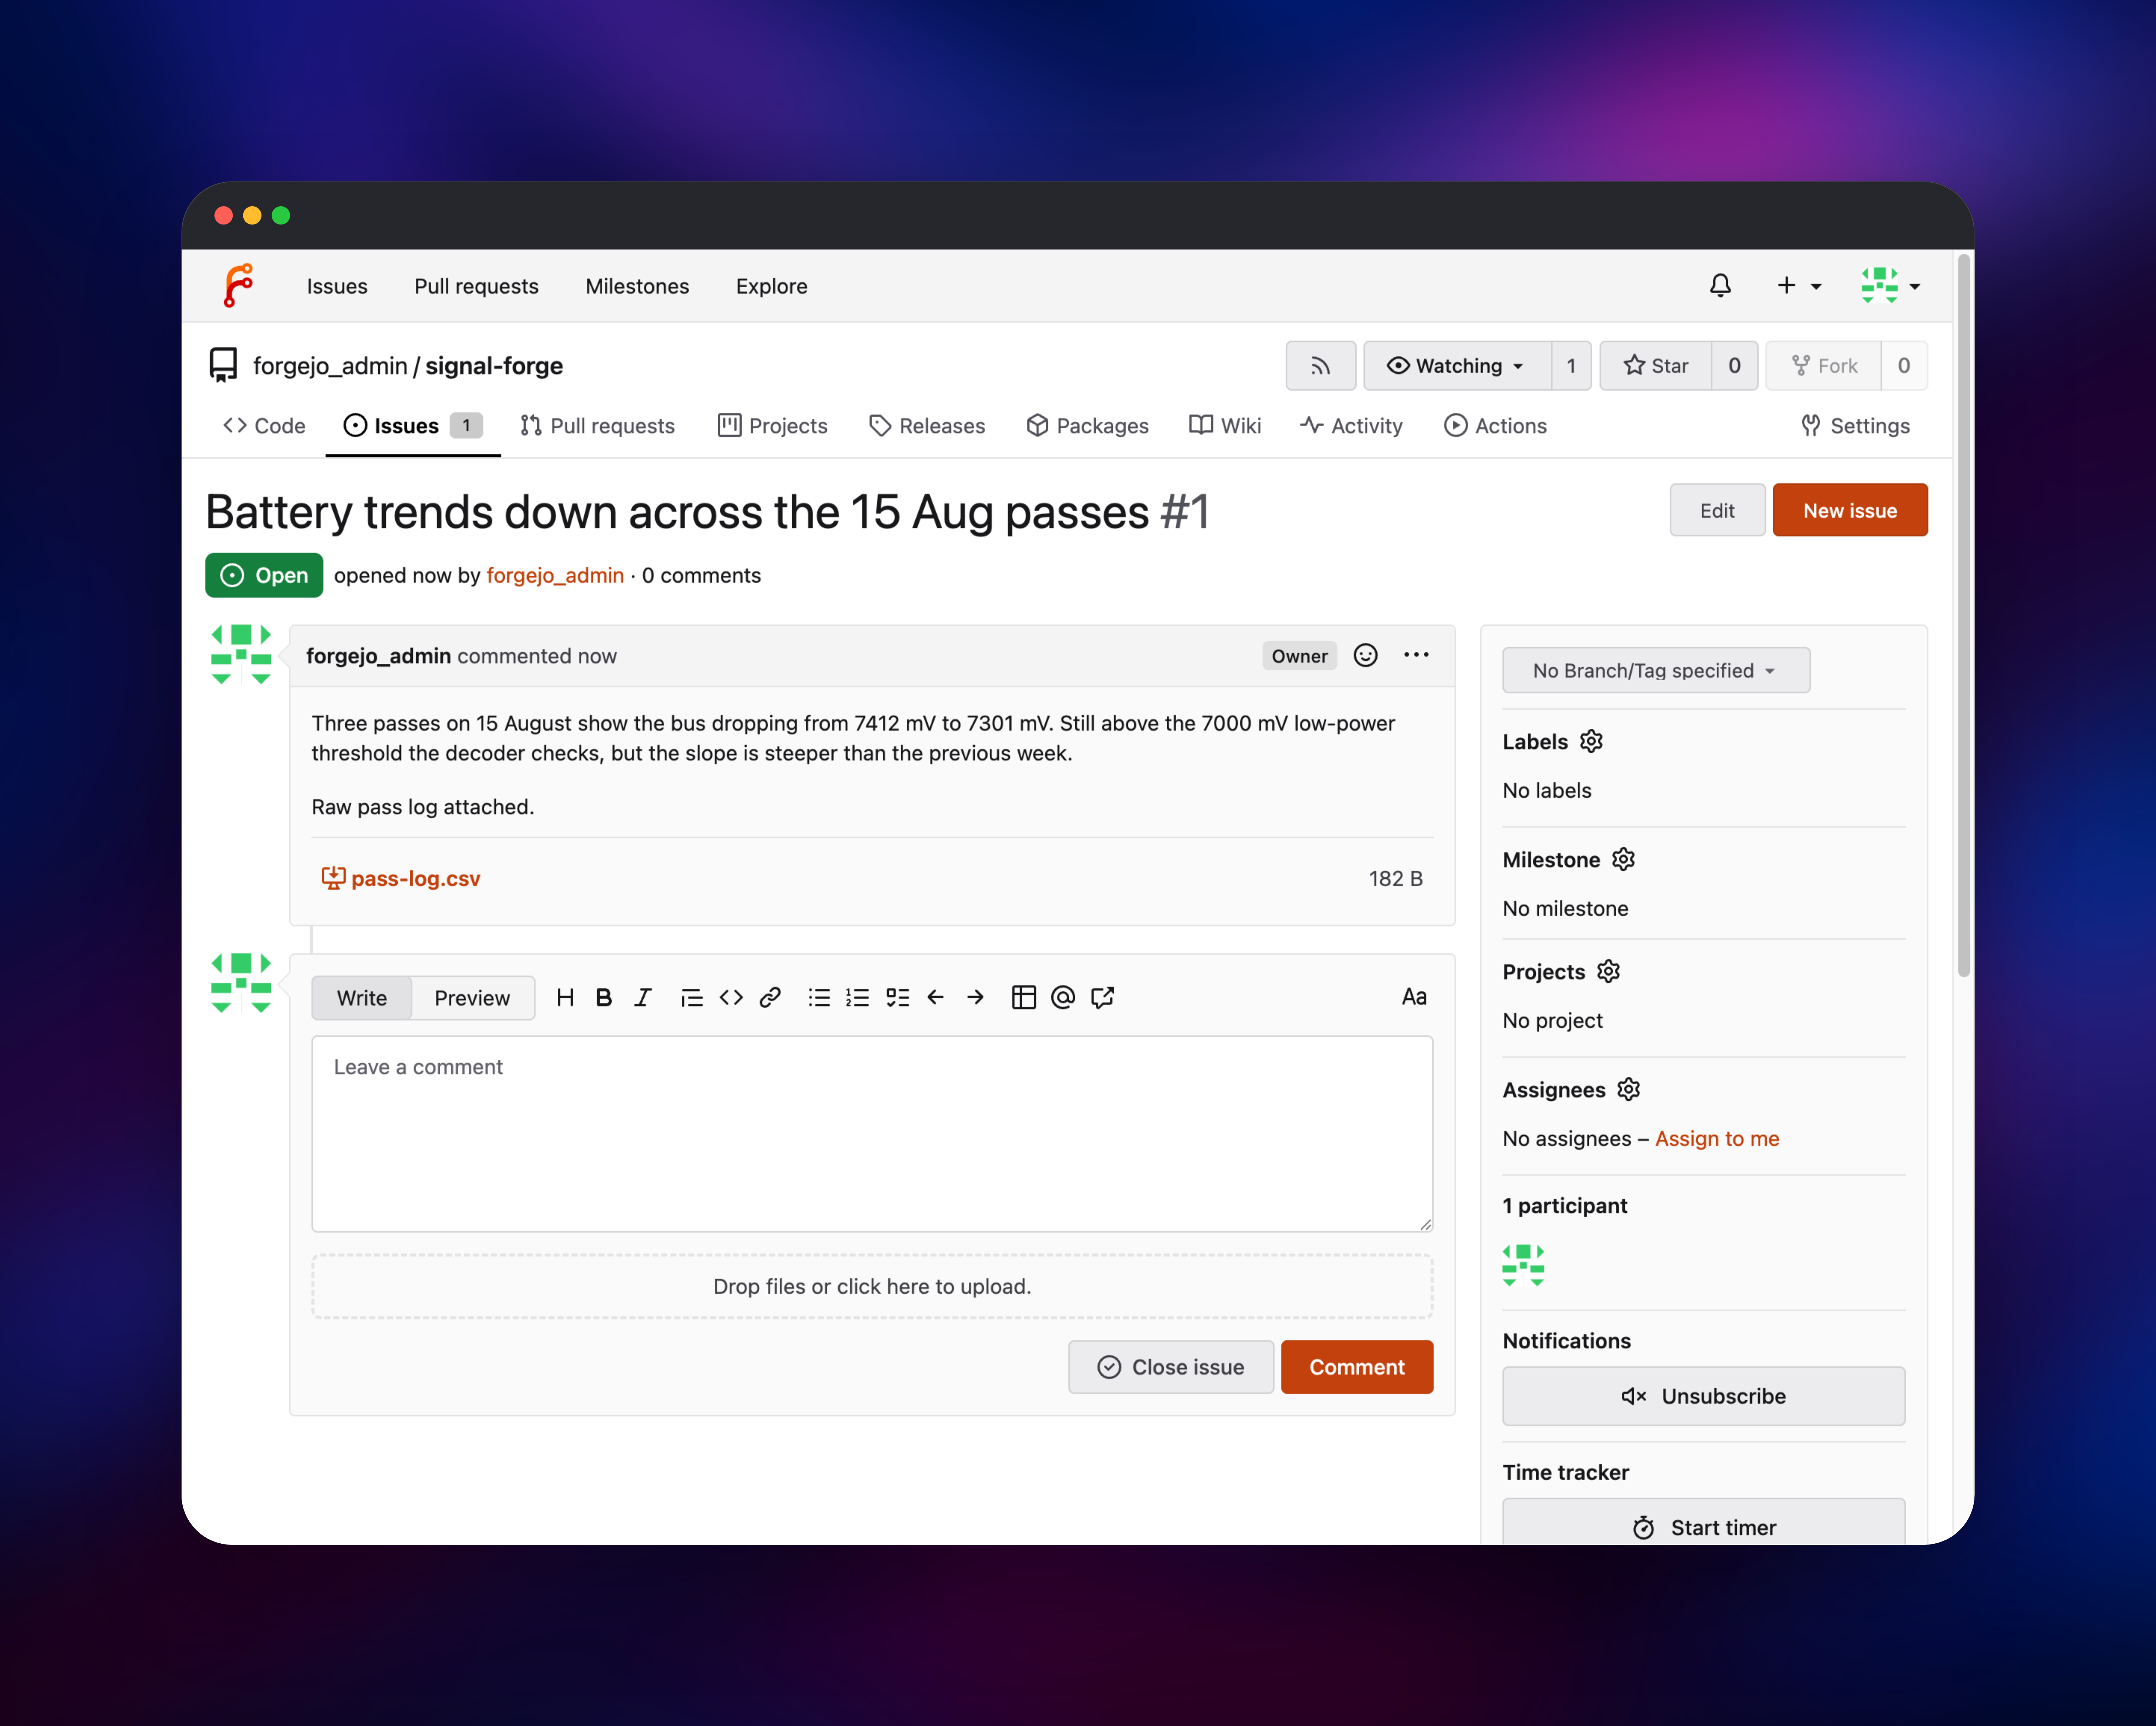The image size is (2156, 1726).
Task: Open the Projects tab
Action: pyautogui.click(x=773, y=426)
